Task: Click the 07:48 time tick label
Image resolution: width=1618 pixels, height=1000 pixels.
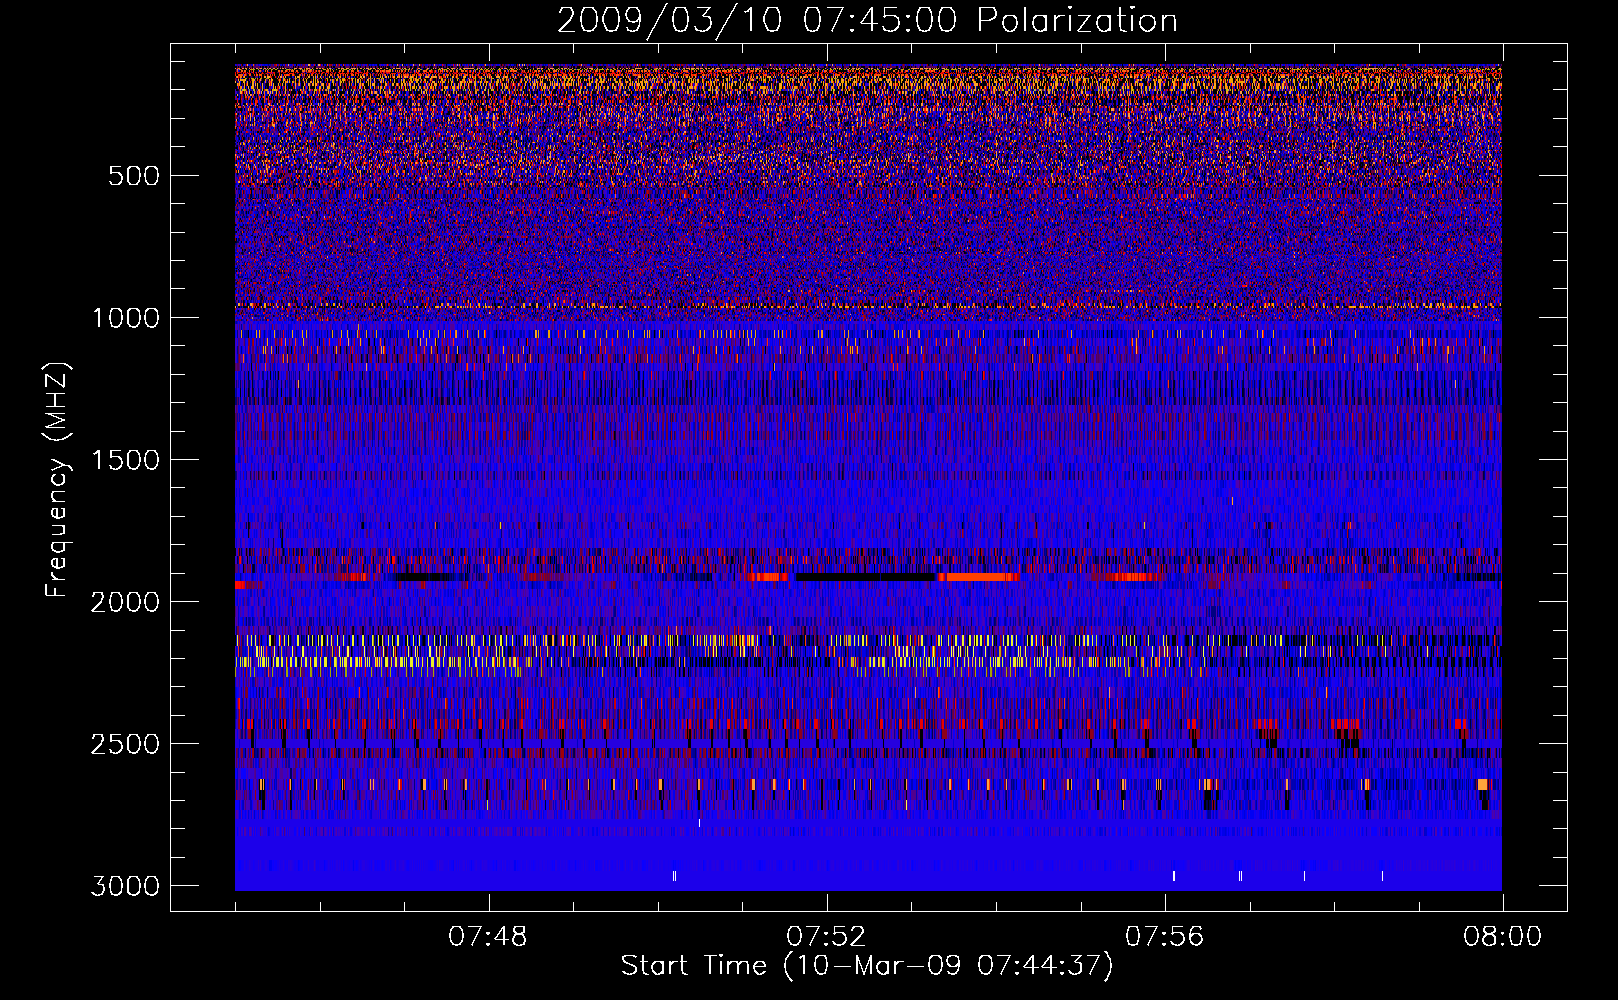Action: click(488, 937)
